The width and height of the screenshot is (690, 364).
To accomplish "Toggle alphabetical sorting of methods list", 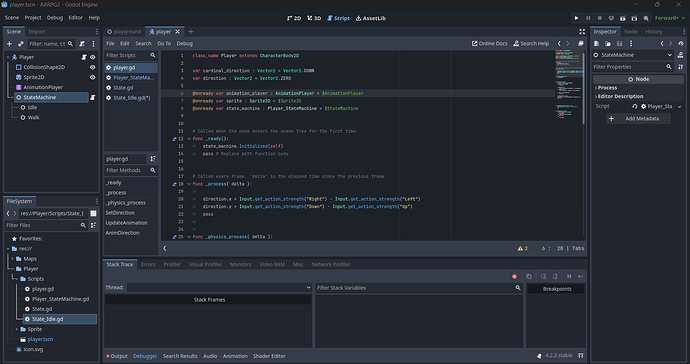I will point(153,159).
